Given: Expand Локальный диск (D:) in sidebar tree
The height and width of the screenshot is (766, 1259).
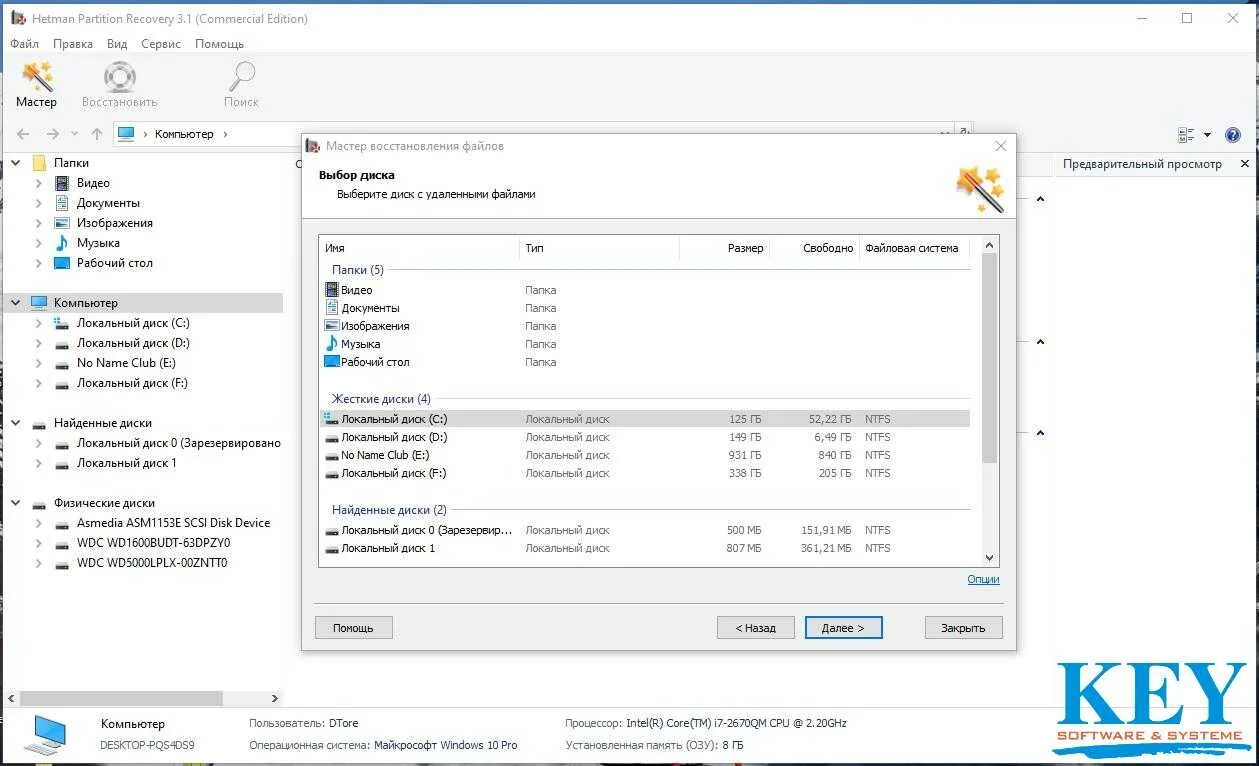Looking at the screenshot, I should click(x=39, y=343).
